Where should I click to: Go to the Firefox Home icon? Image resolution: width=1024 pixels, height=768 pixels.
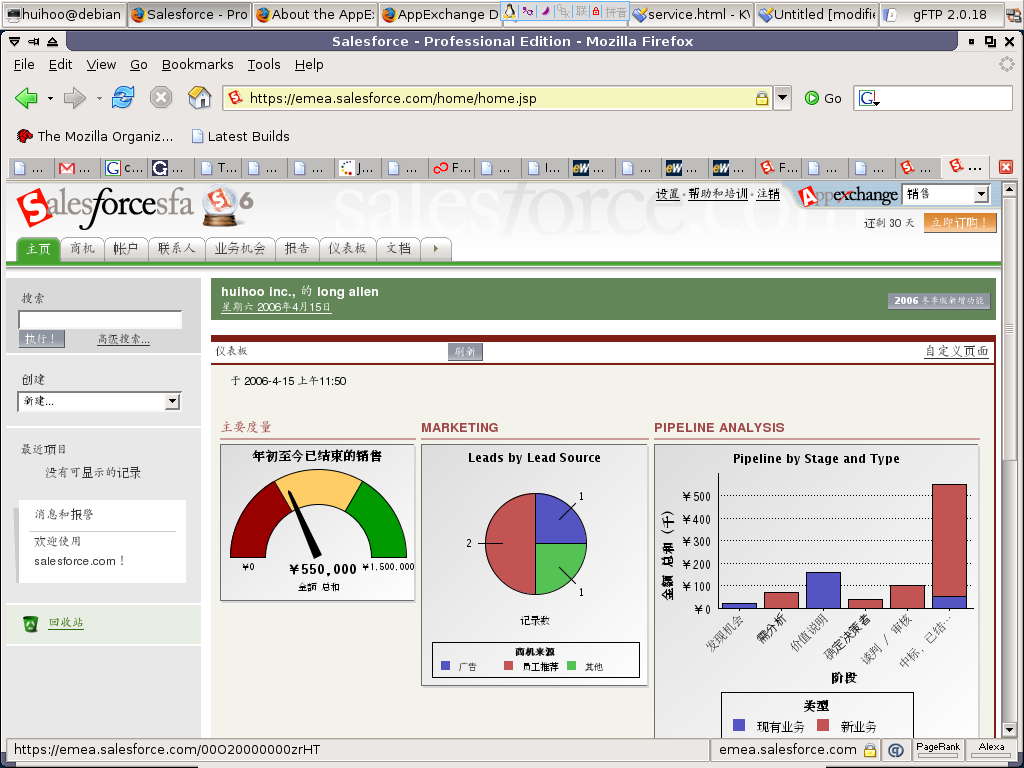[x=200, y=98]
